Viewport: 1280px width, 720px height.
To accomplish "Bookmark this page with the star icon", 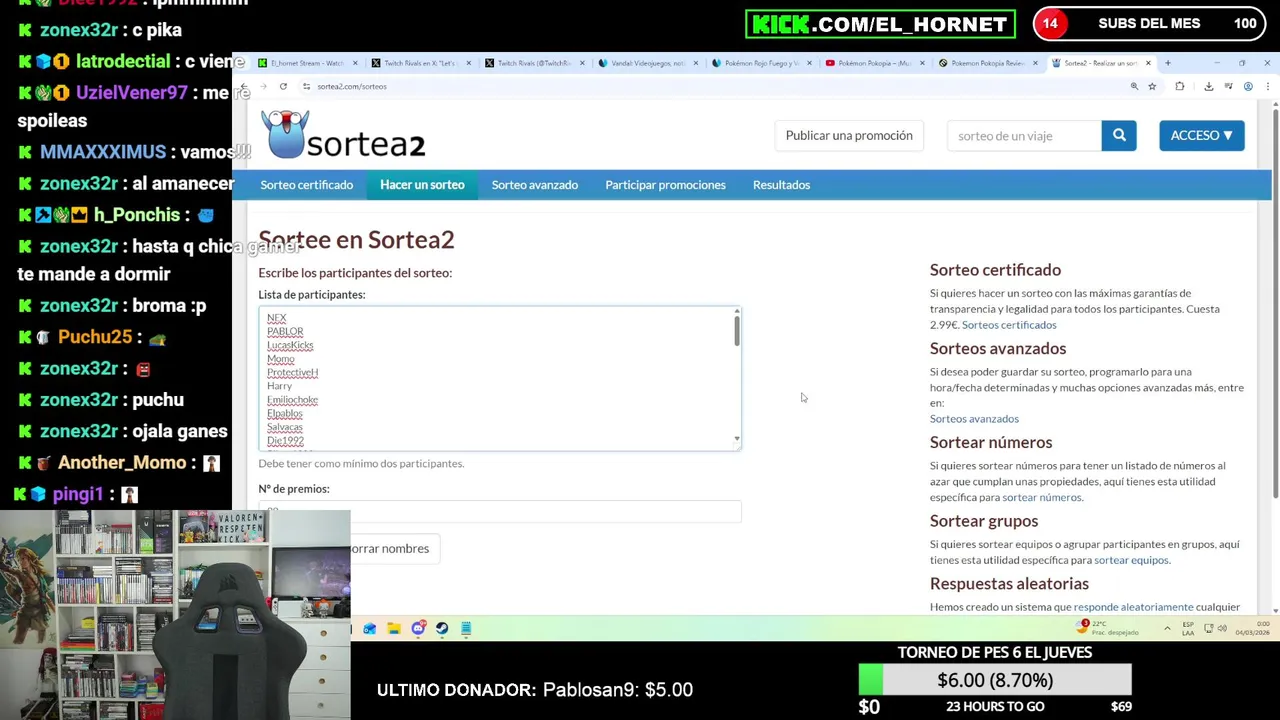I will click(1152, 86).
